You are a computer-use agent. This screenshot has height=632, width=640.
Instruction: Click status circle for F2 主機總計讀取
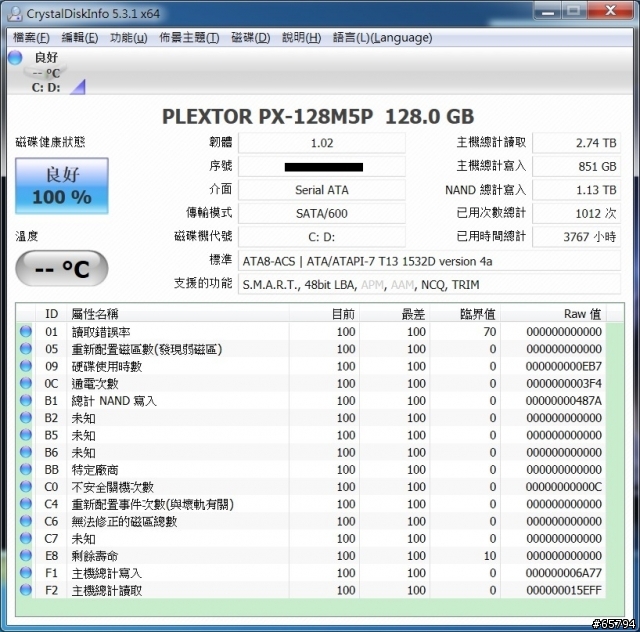coord(26,590)
